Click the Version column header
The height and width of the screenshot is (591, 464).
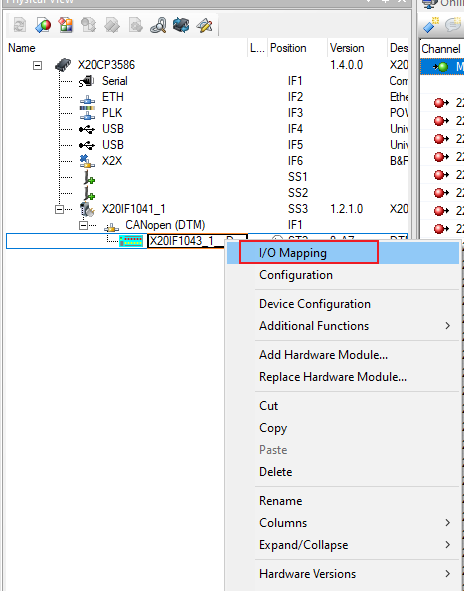[x=357, y=48]
